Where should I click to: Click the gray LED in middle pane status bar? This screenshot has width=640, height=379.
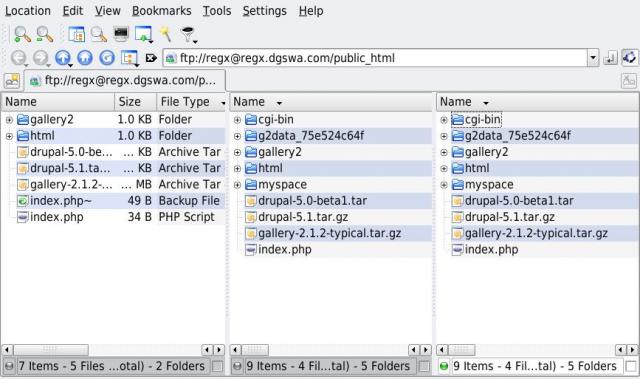237,366
